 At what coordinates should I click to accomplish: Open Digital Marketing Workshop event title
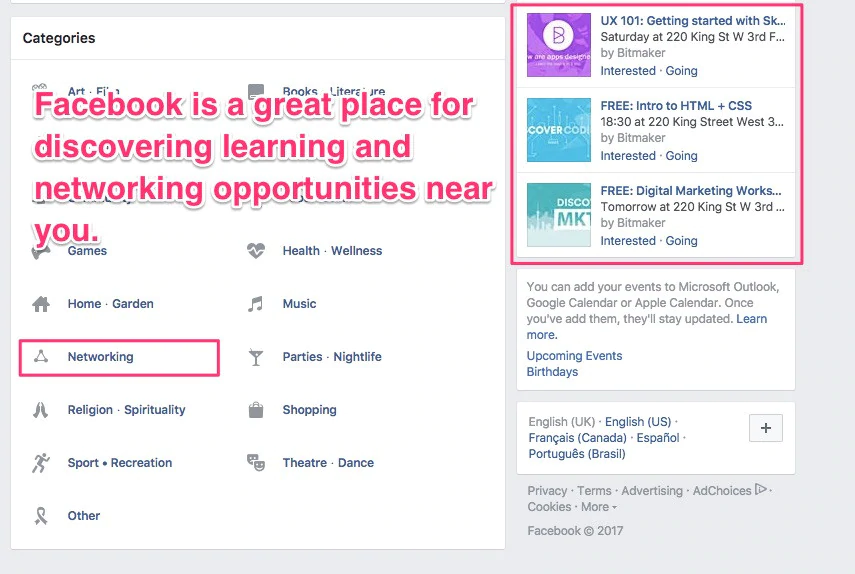coord(691,191)
